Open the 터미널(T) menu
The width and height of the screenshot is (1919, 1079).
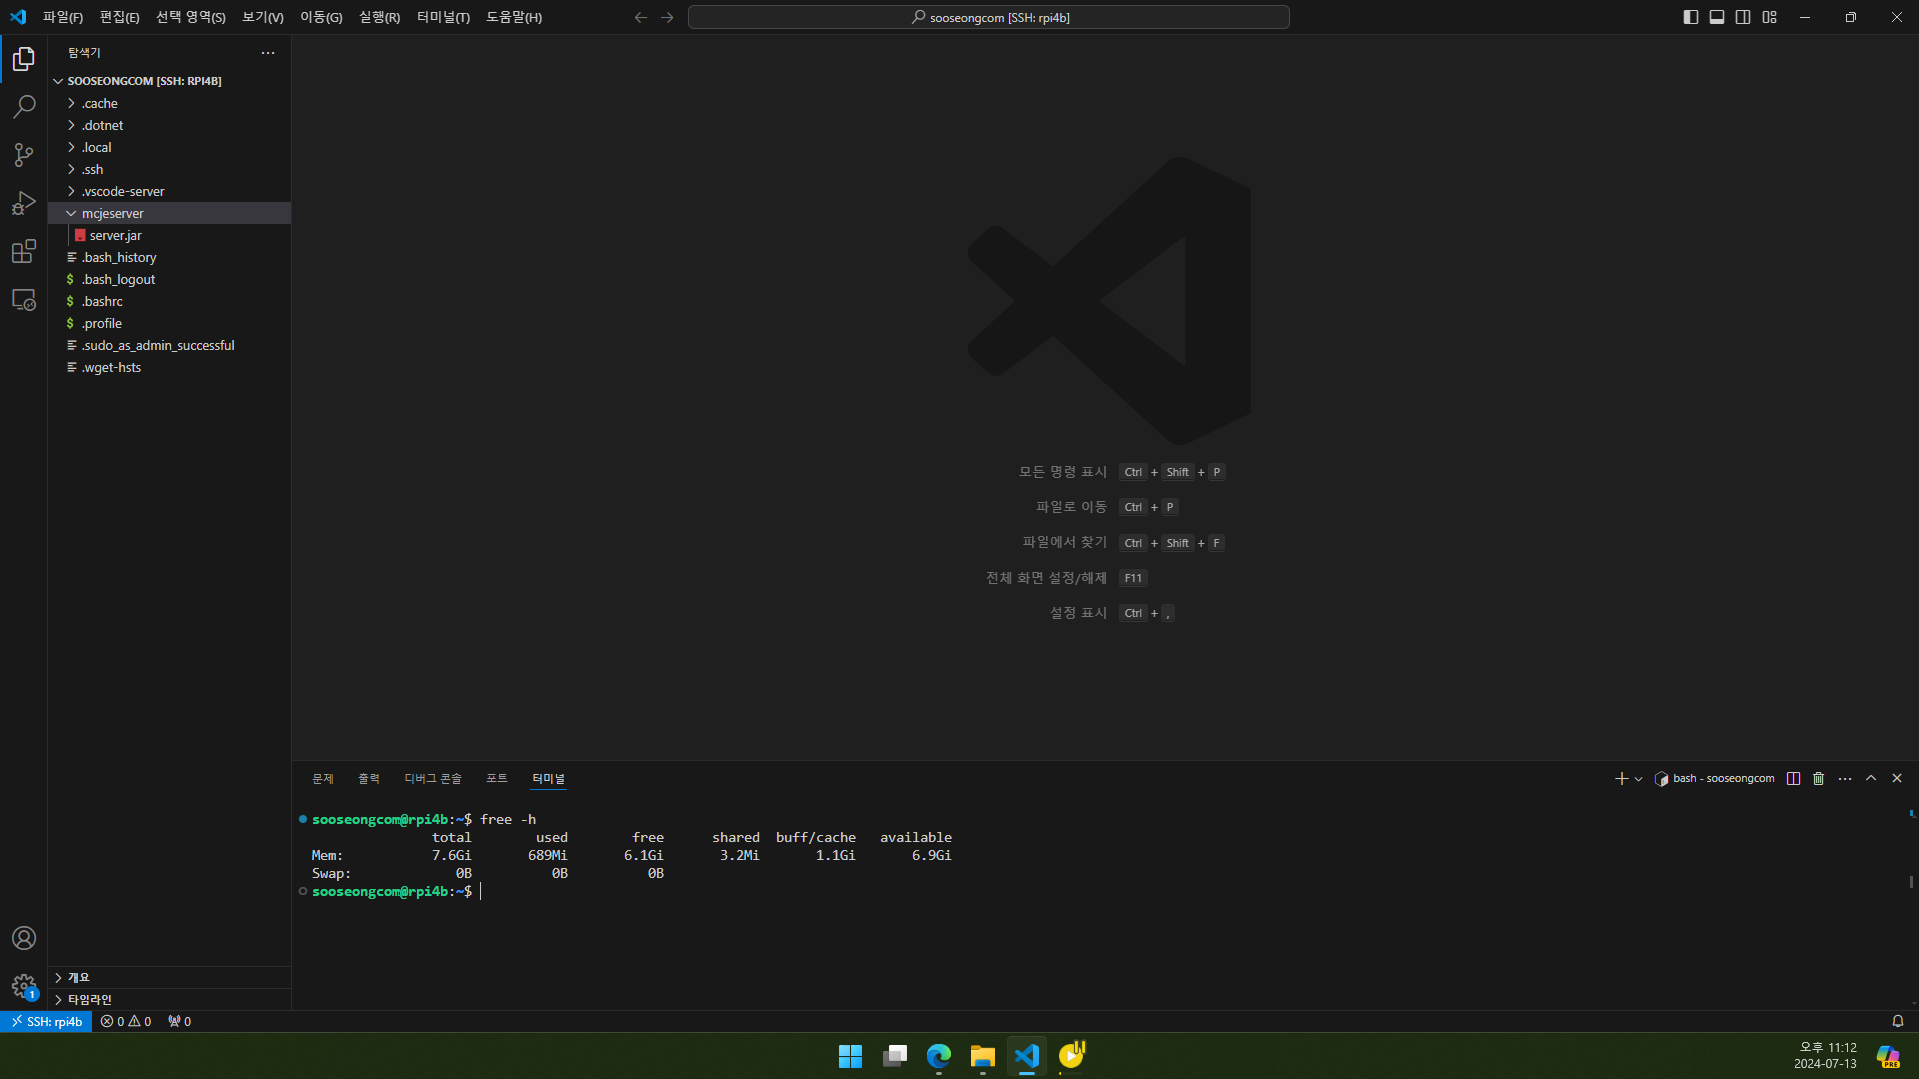[x=444, y=17]
